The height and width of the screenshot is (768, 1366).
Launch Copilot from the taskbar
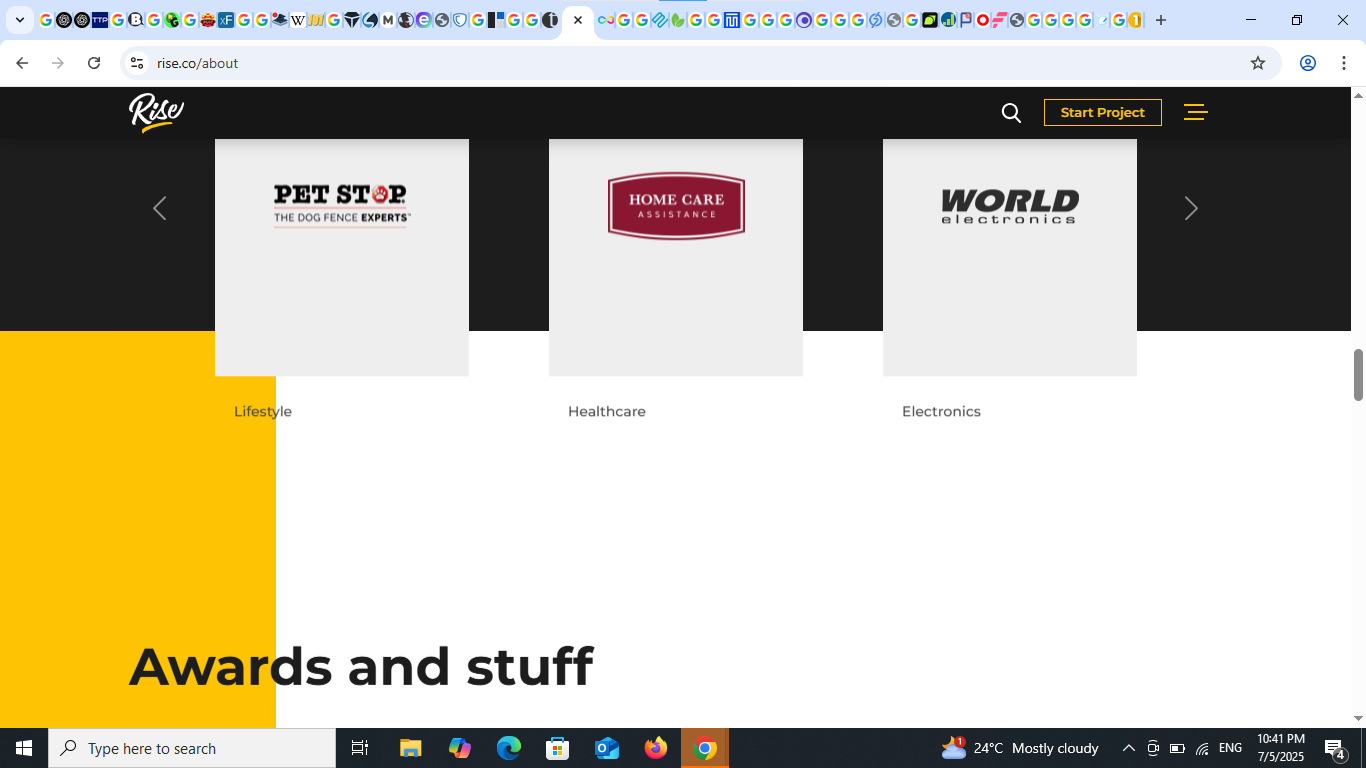coord(460,748)
